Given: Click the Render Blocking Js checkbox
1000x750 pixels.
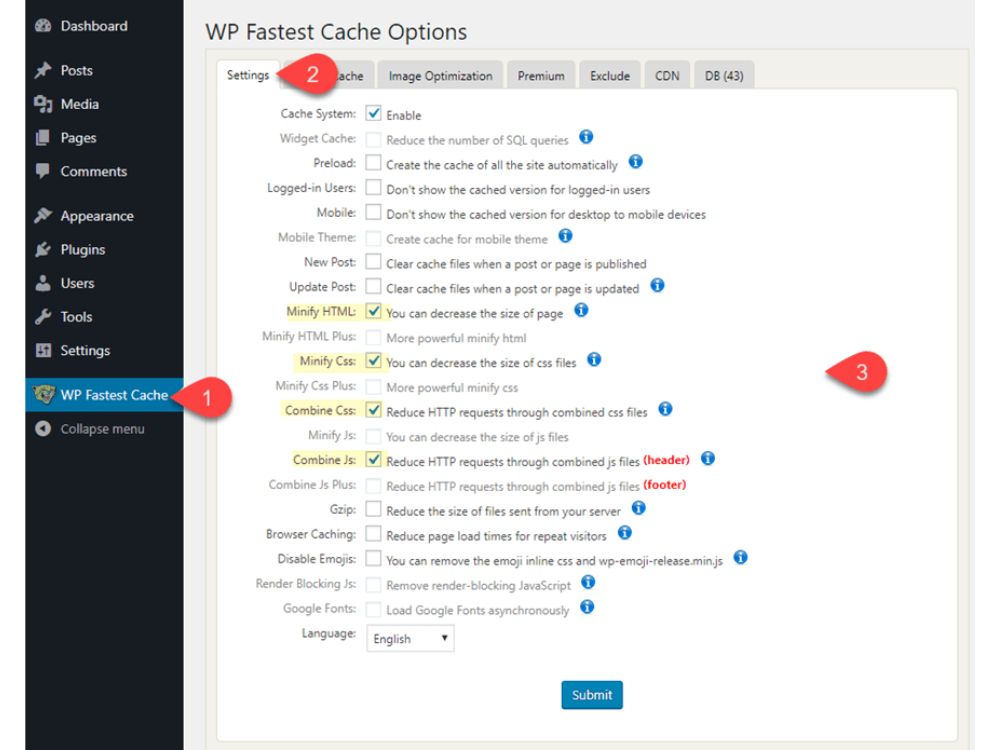Looking at the screenshot, I should (374, 584).
